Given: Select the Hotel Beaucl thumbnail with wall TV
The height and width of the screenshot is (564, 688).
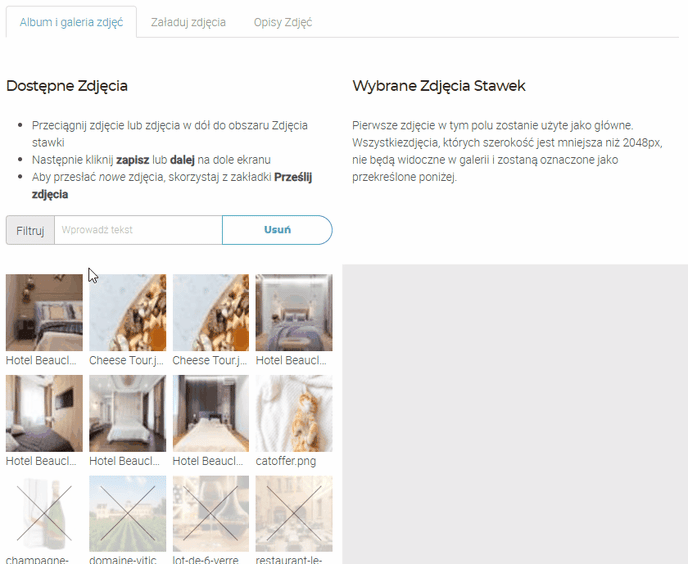Looking at the screenshot, I should [44, 413].
